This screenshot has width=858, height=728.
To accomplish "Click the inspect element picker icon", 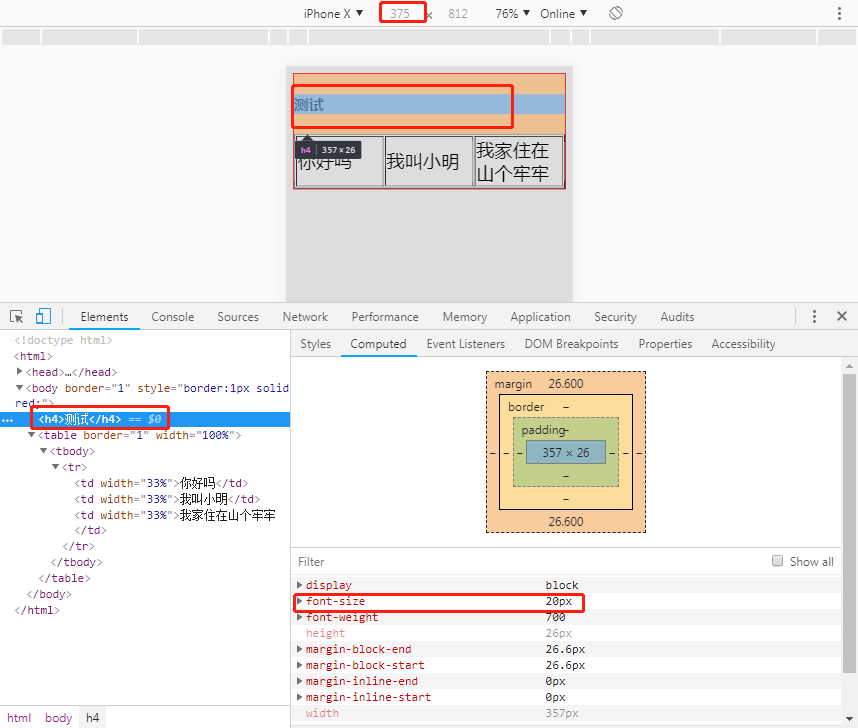I will [16, 316].
